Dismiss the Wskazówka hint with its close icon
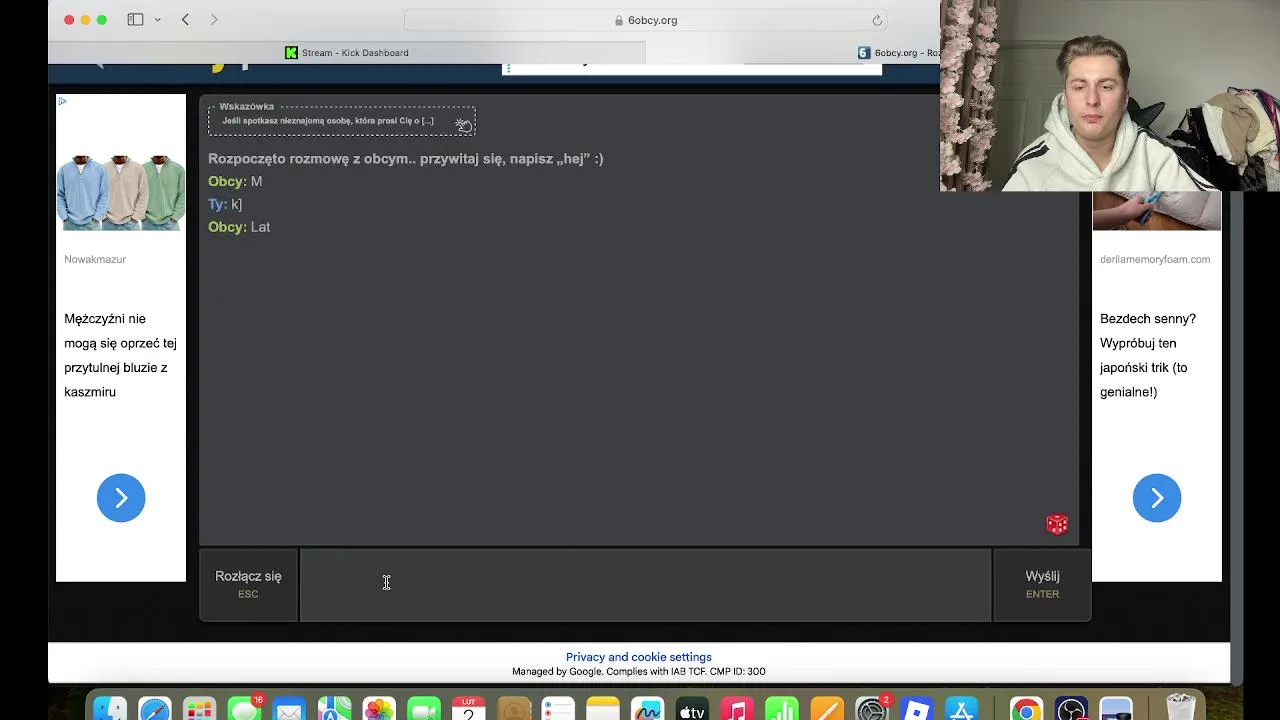This screenshot has height=720, width=1280. point(464,124)
